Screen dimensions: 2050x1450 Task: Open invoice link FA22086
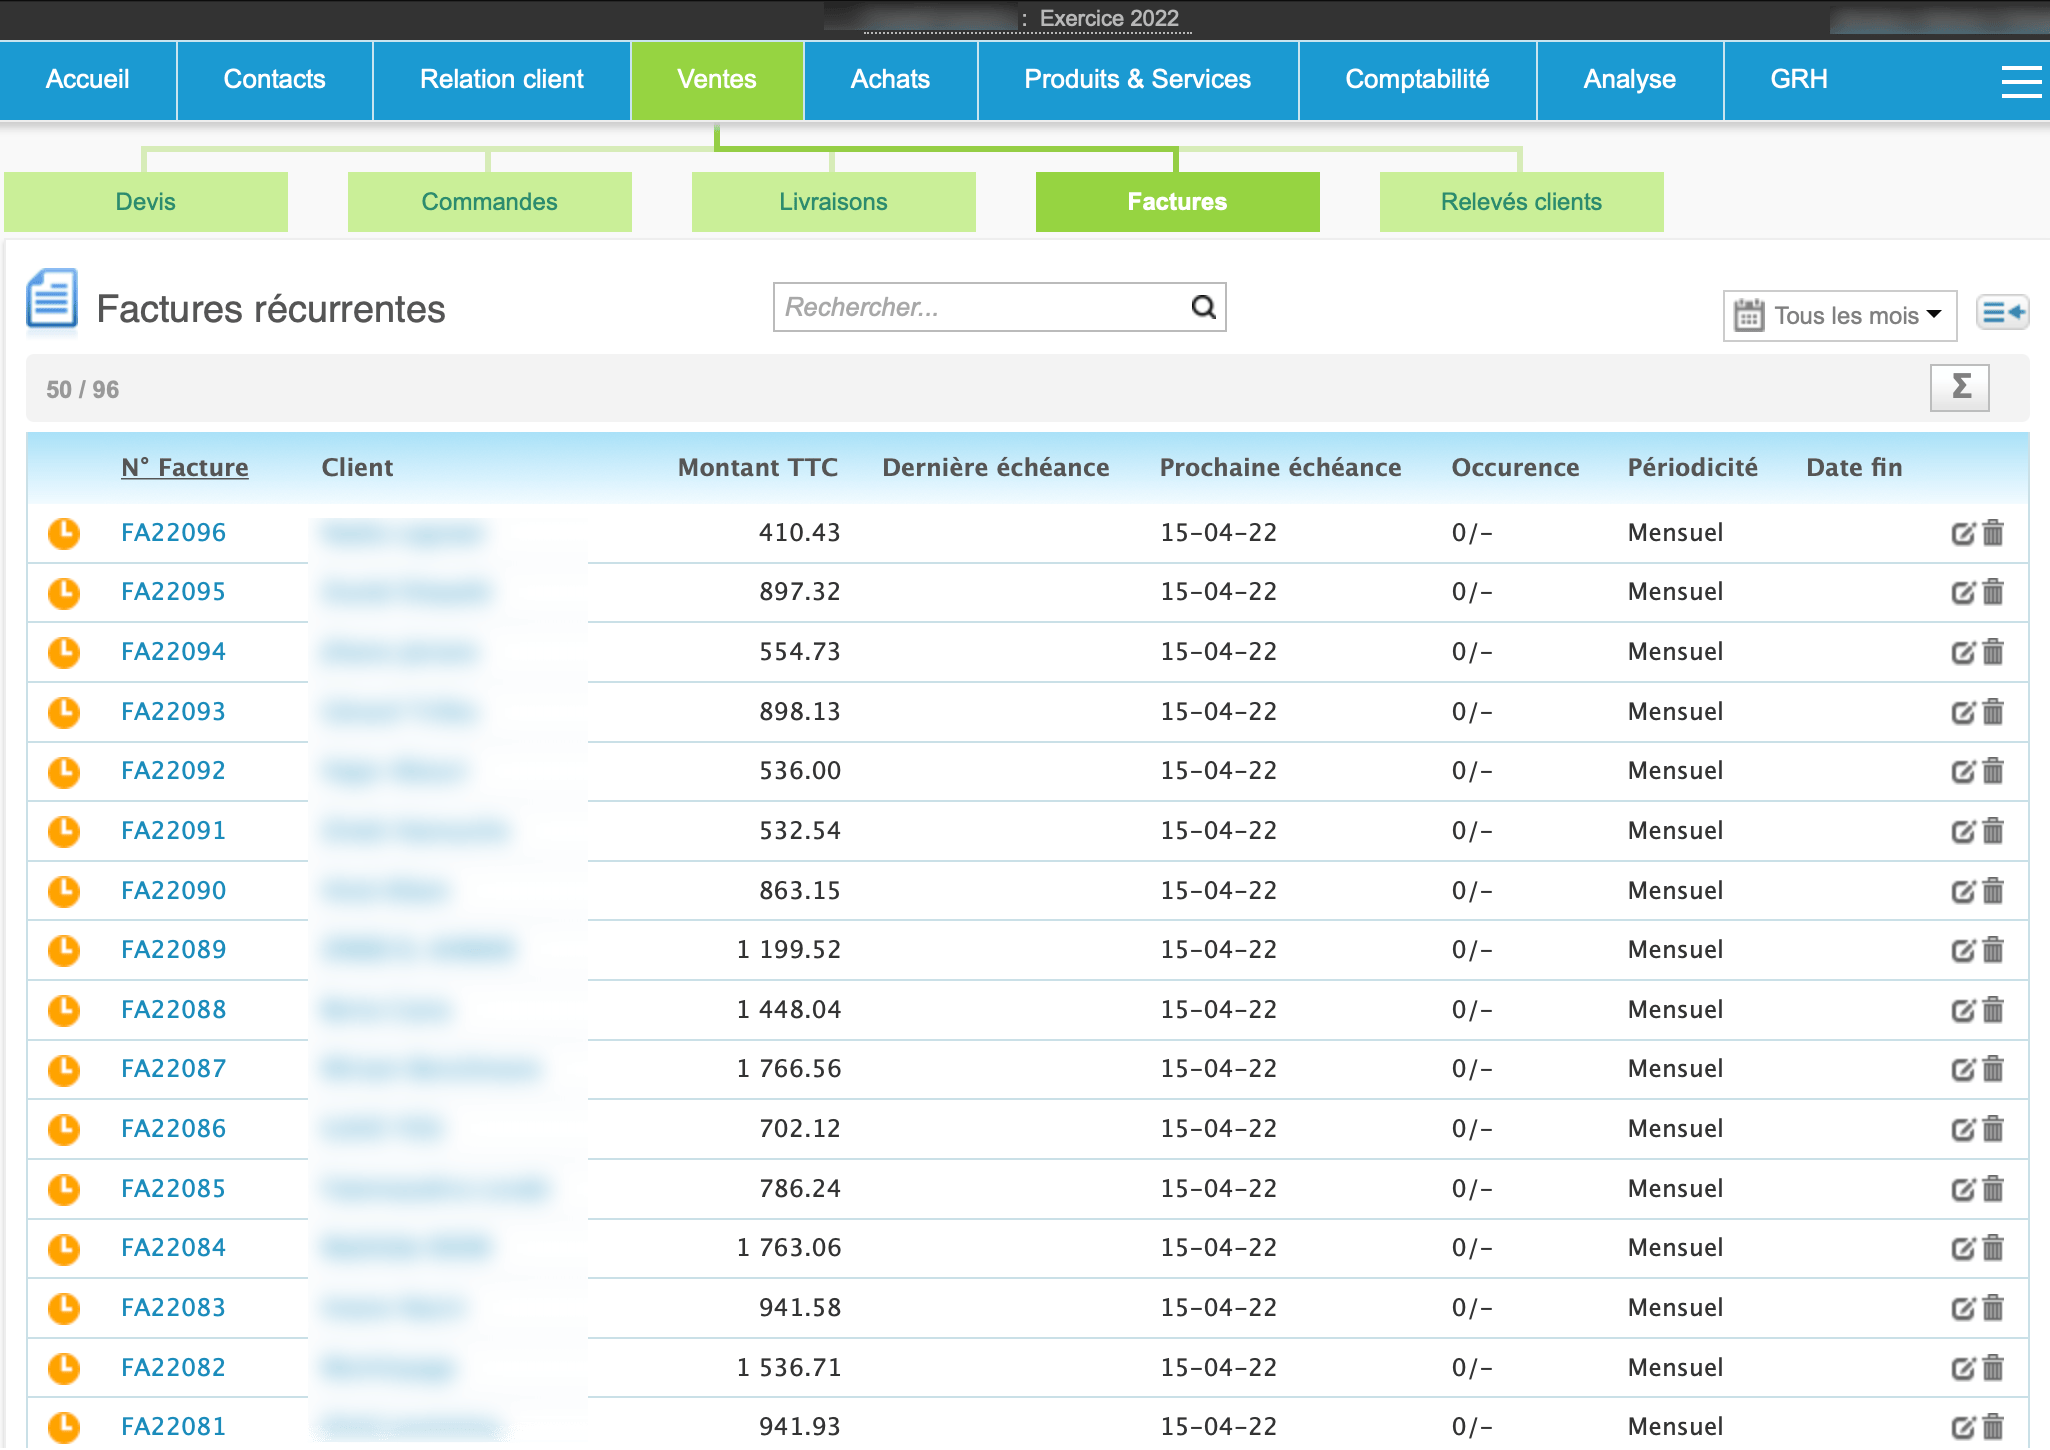click(173, 1129)
